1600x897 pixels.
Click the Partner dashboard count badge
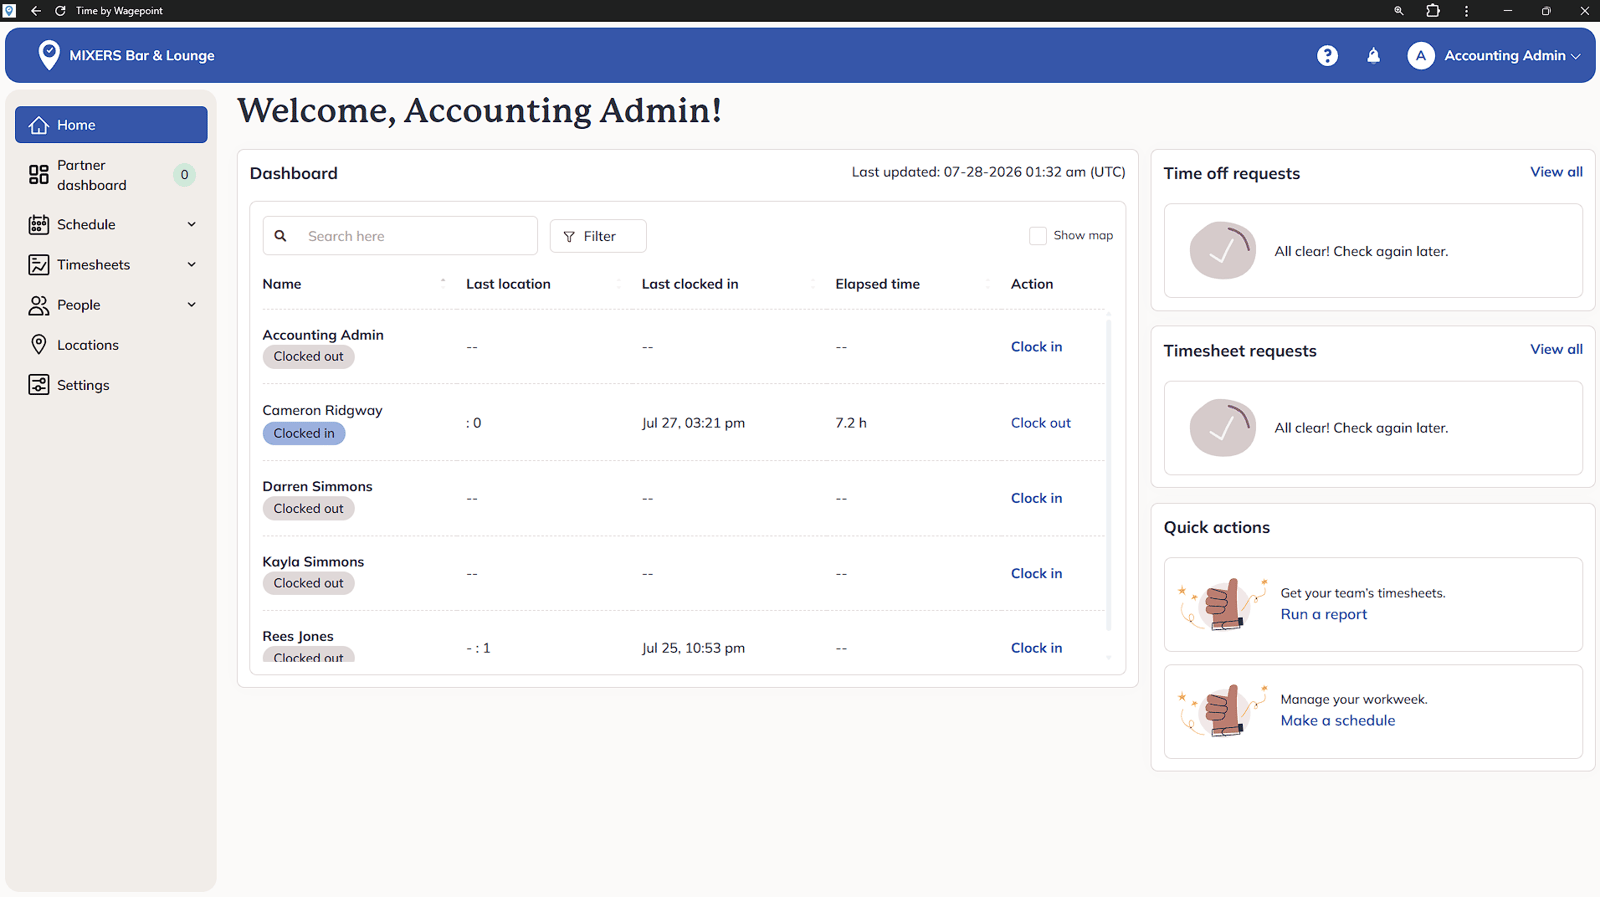tap(184, 175)
